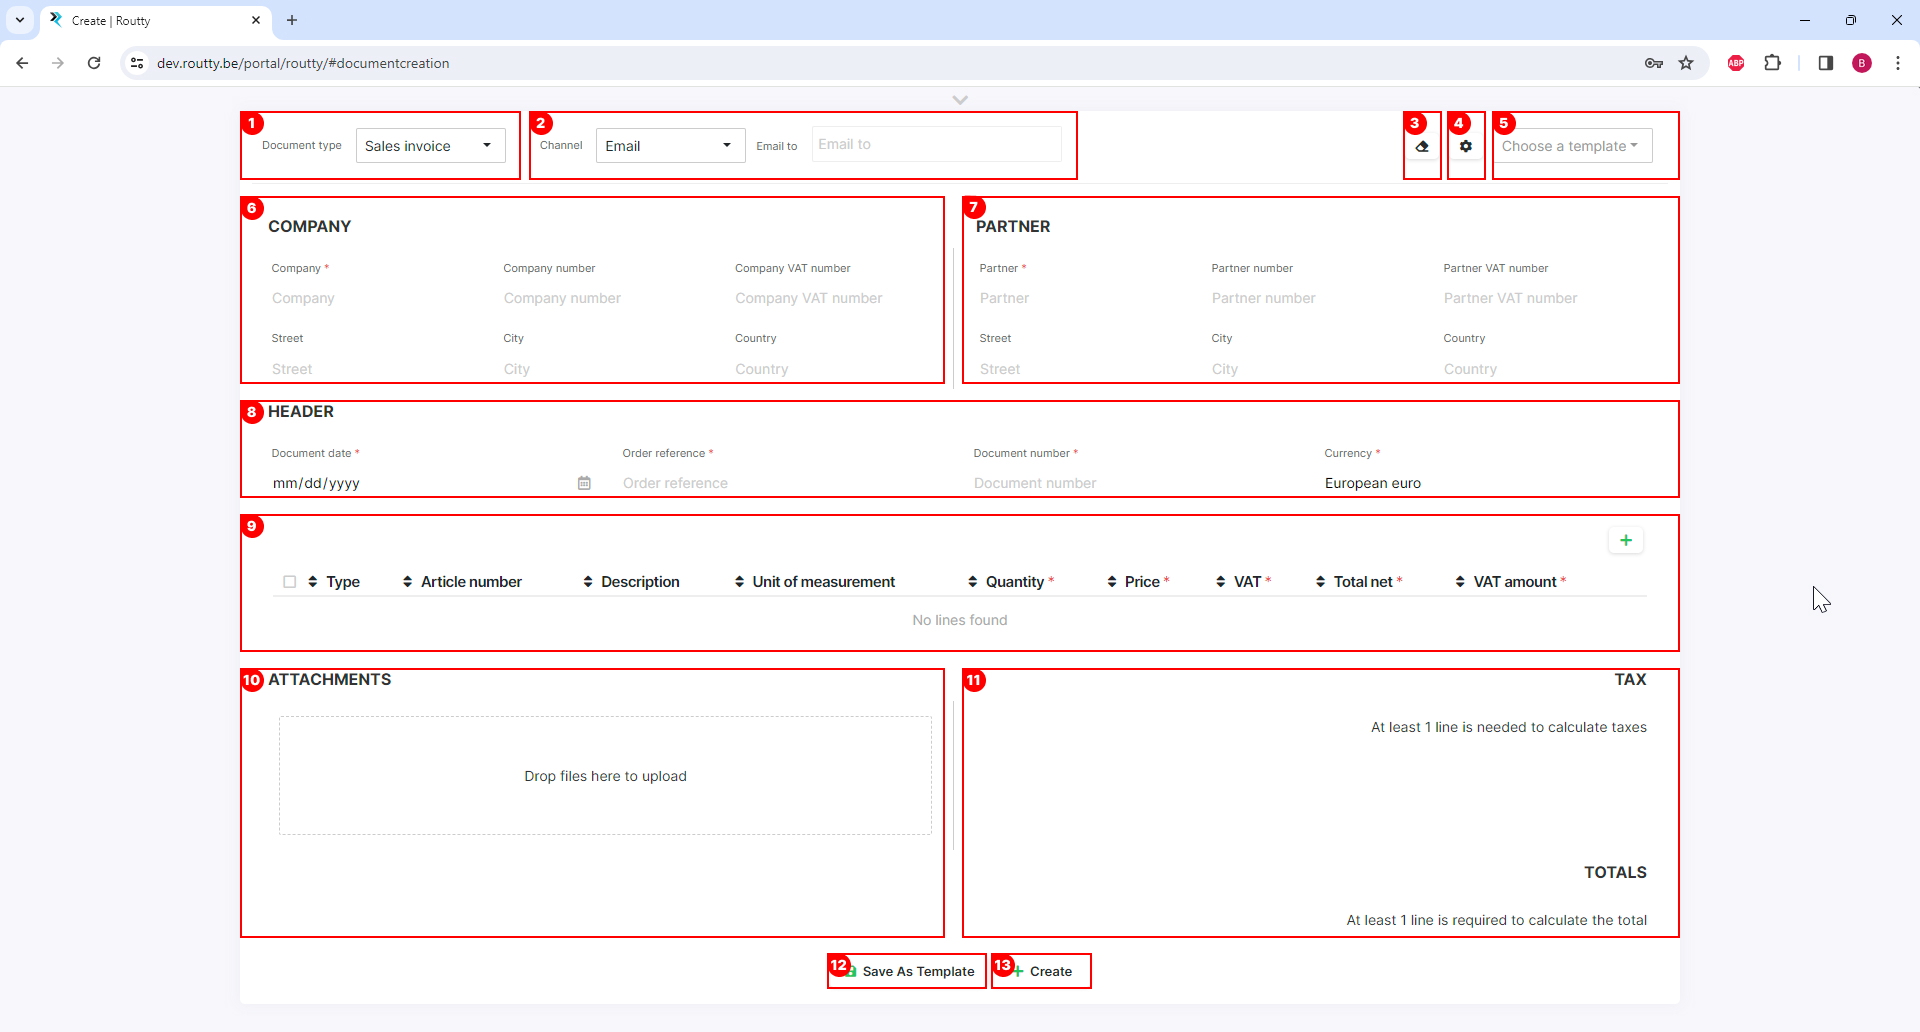
Task: Expand the collapsed top chevron panel
Action: 960,100
